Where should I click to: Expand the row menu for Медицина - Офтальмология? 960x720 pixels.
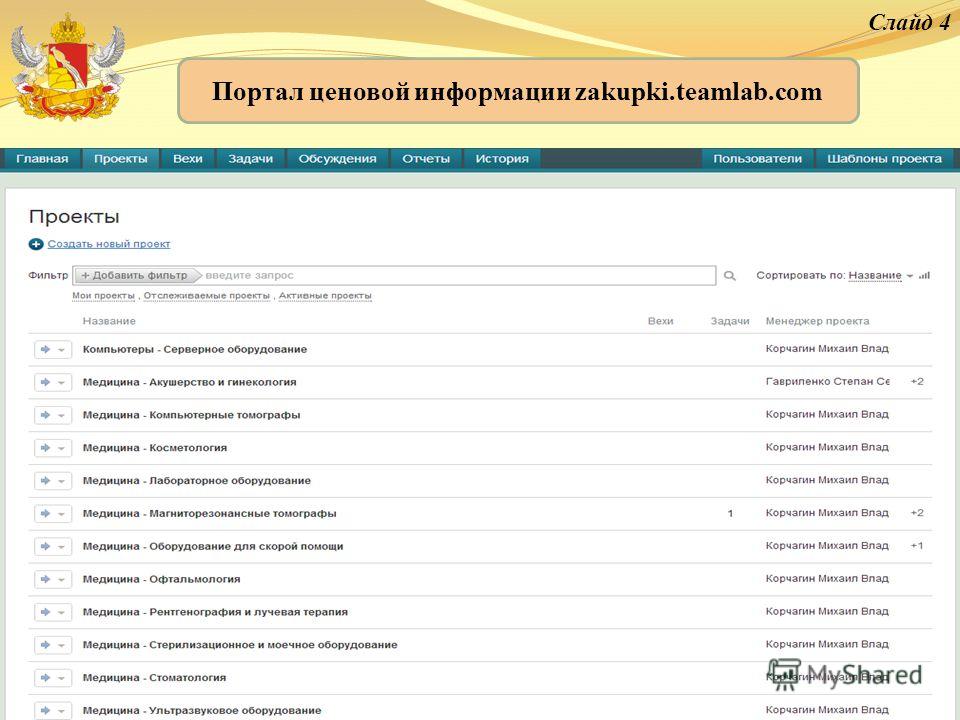tap(61, 580)
